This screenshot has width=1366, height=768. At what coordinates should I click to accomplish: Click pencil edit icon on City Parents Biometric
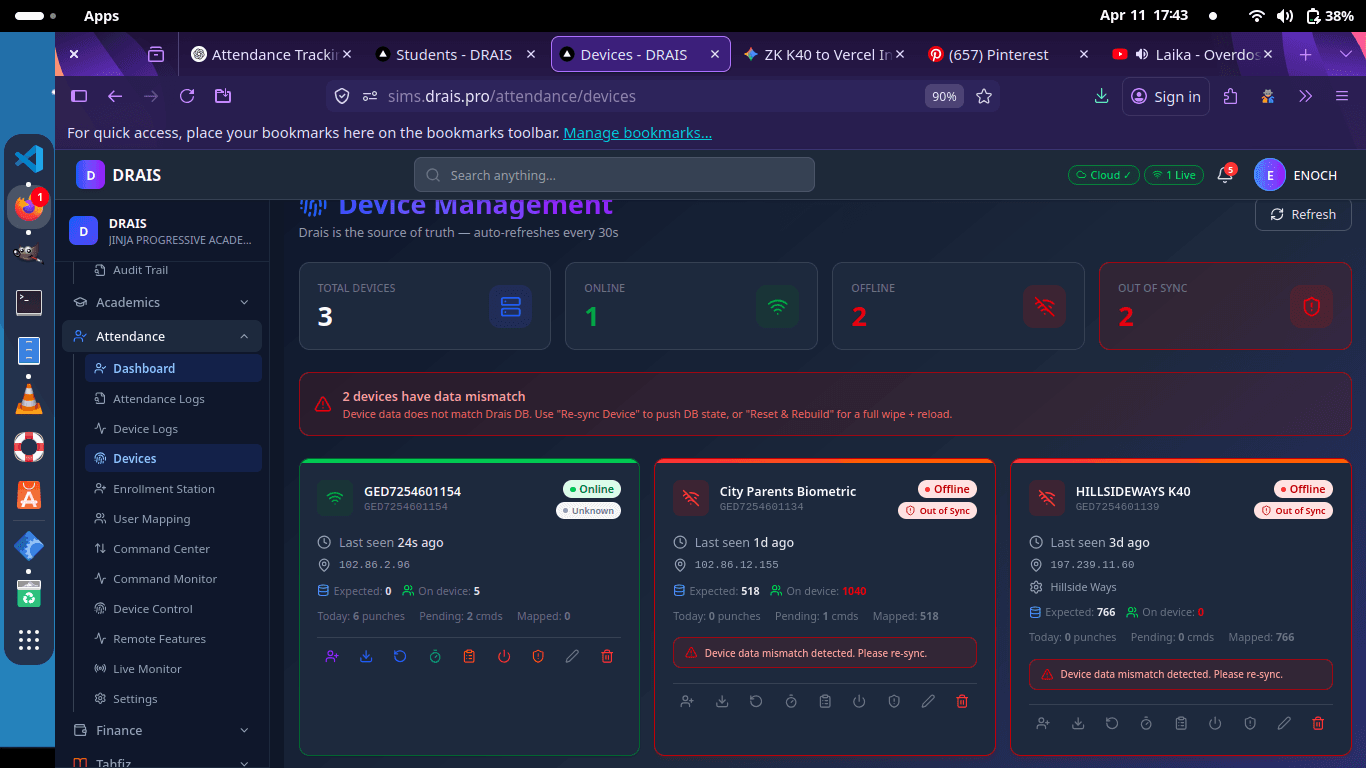point(928,702)
